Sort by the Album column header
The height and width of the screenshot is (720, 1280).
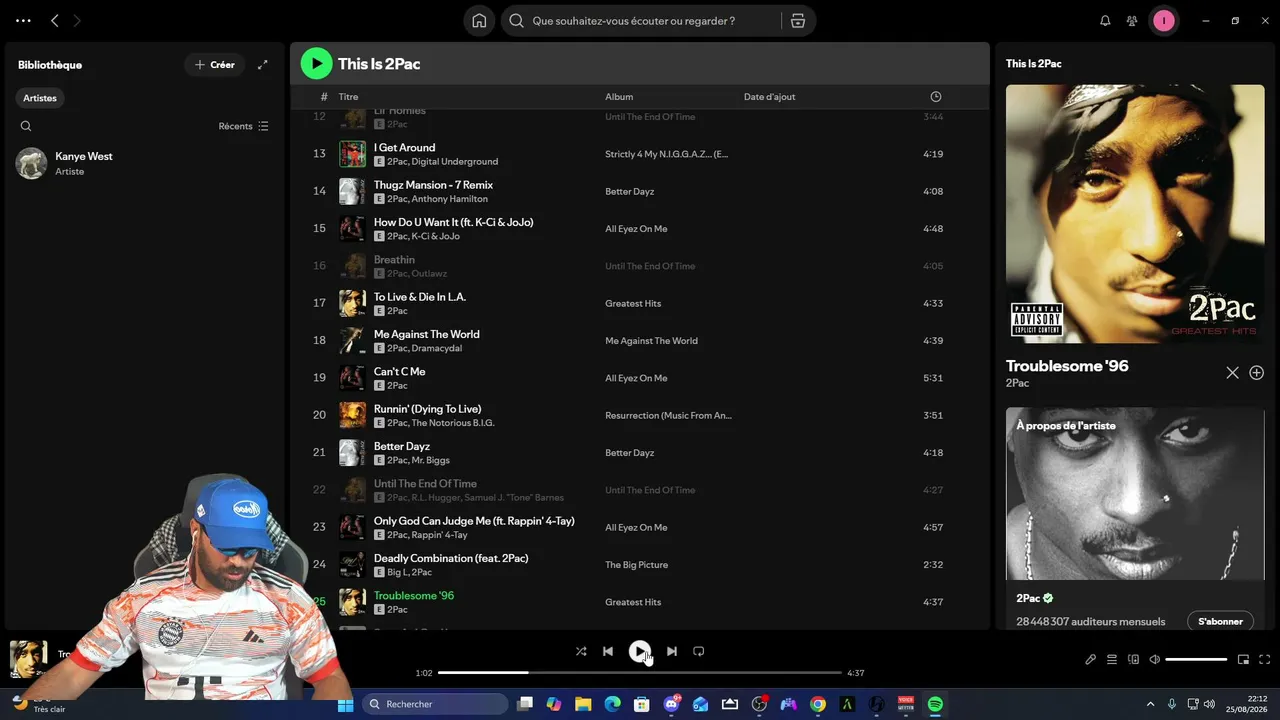(x=619, y=97)
